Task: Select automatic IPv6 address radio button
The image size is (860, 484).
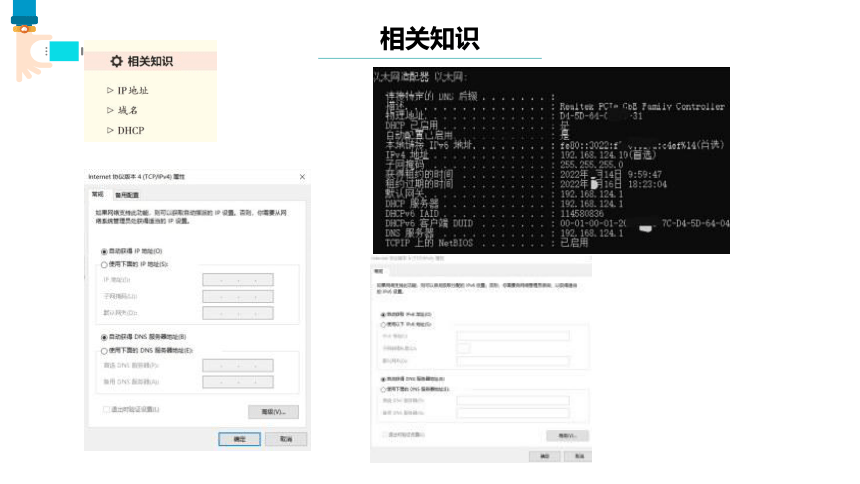Action: [x=383, y=315]
